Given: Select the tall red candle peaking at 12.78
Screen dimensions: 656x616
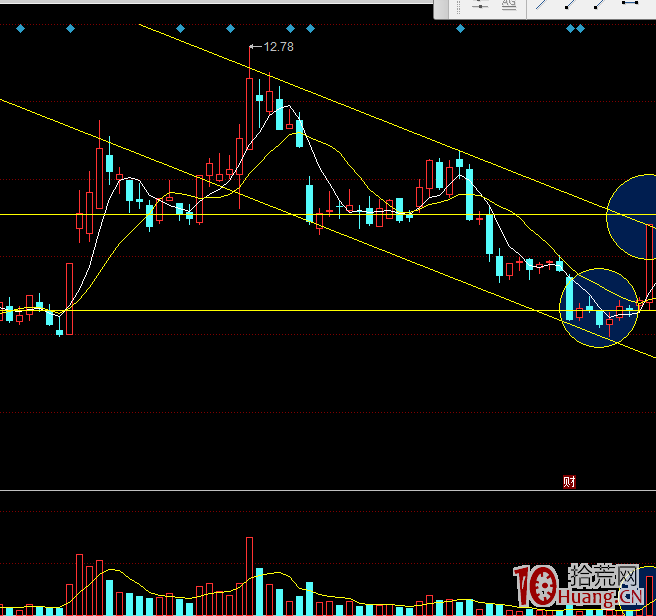Looking at the screenshot, I should pos(249,113).
